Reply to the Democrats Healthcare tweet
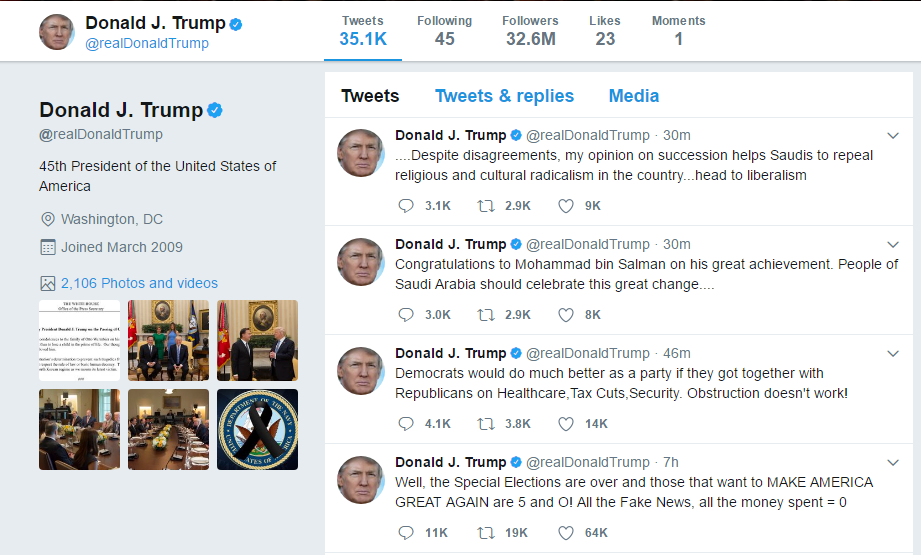The width and height of the screenshot is (921, 555). (406, 423)
